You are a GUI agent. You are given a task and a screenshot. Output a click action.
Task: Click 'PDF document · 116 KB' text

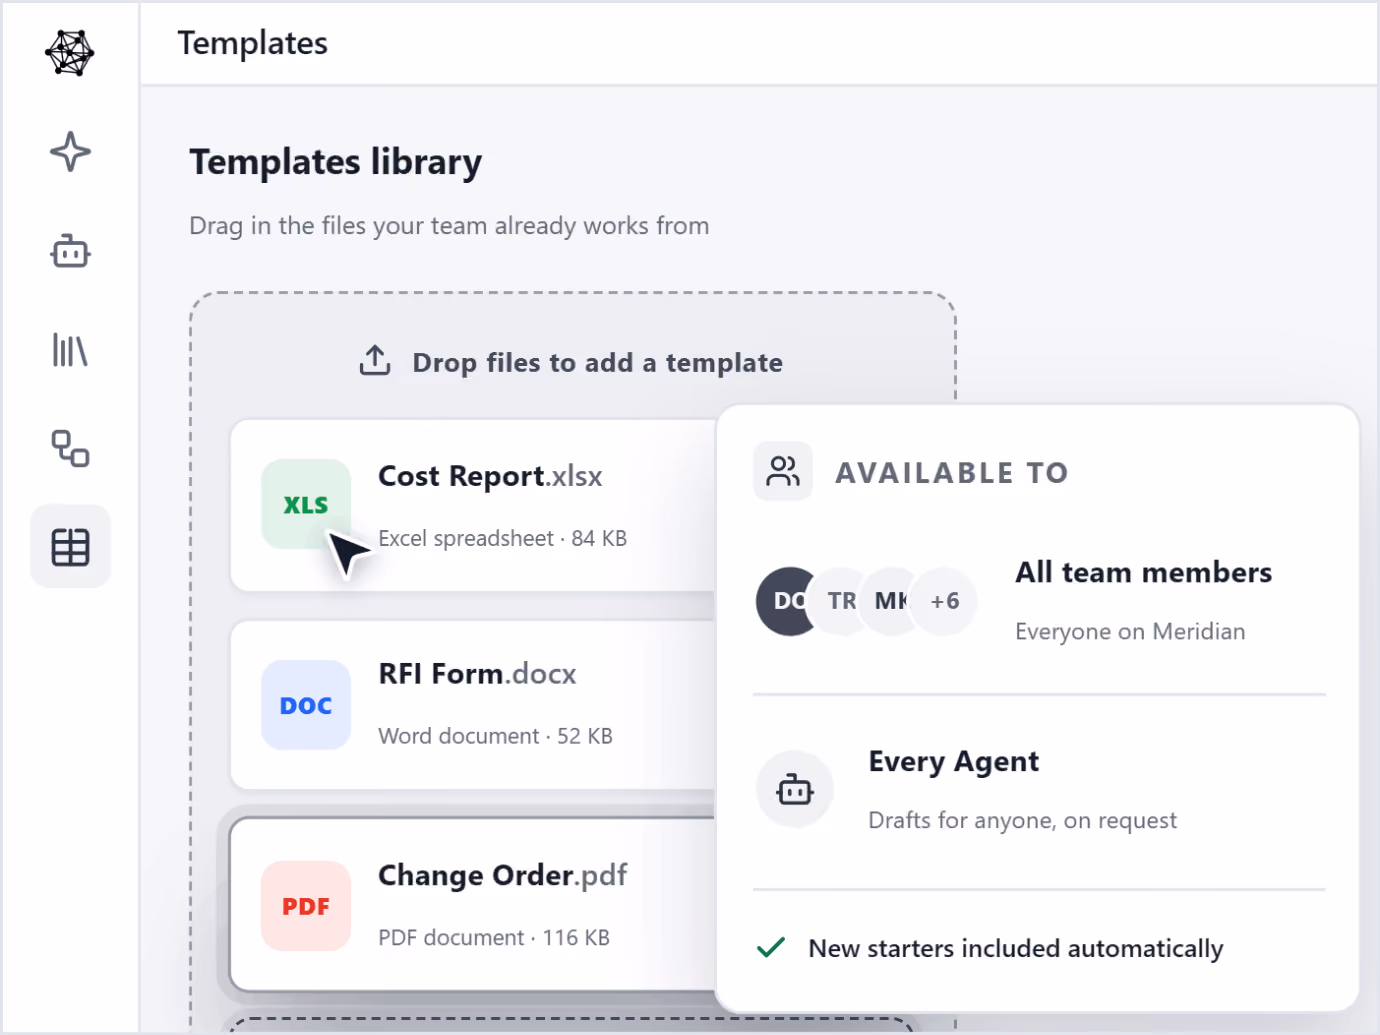tap(494, 937)
